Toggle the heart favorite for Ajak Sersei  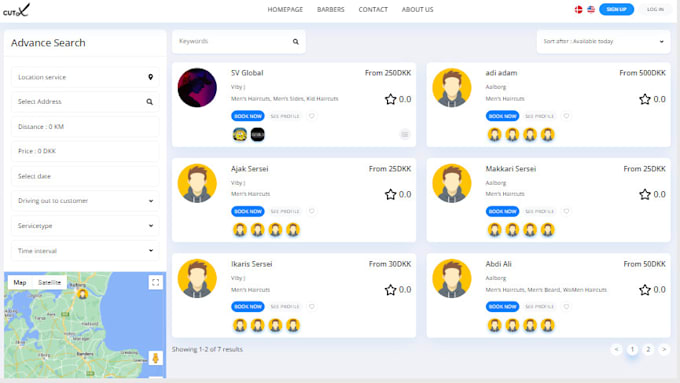(x=312, y=211)
